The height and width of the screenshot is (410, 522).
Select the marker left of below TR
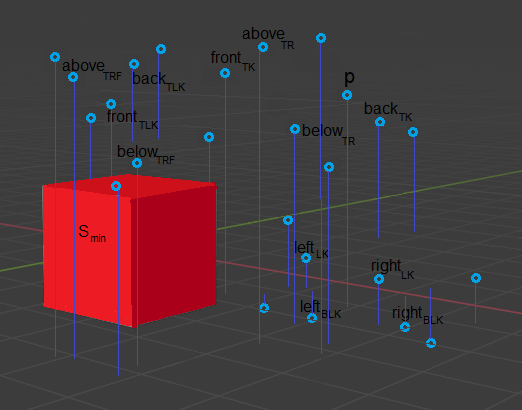click(x=295, y=129)
